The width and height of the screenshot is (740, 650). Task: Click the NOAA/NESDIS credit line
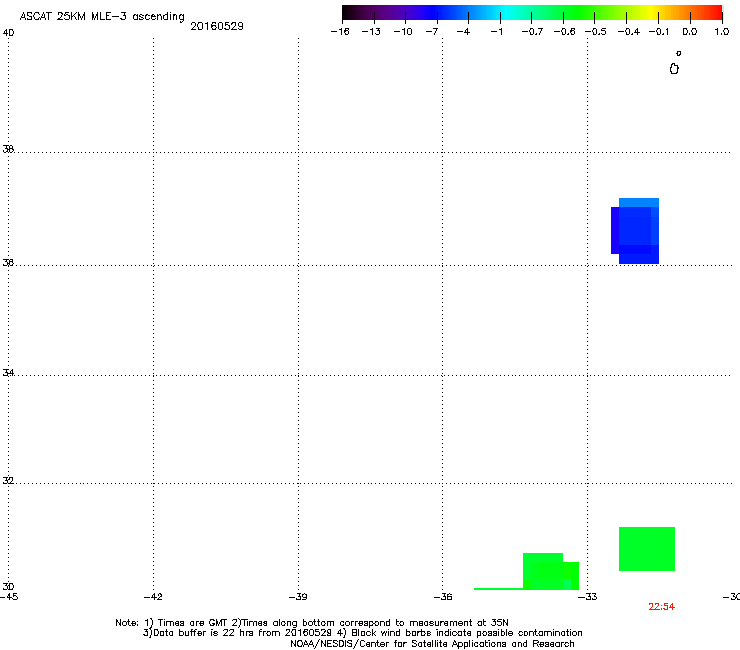[432, 644]
